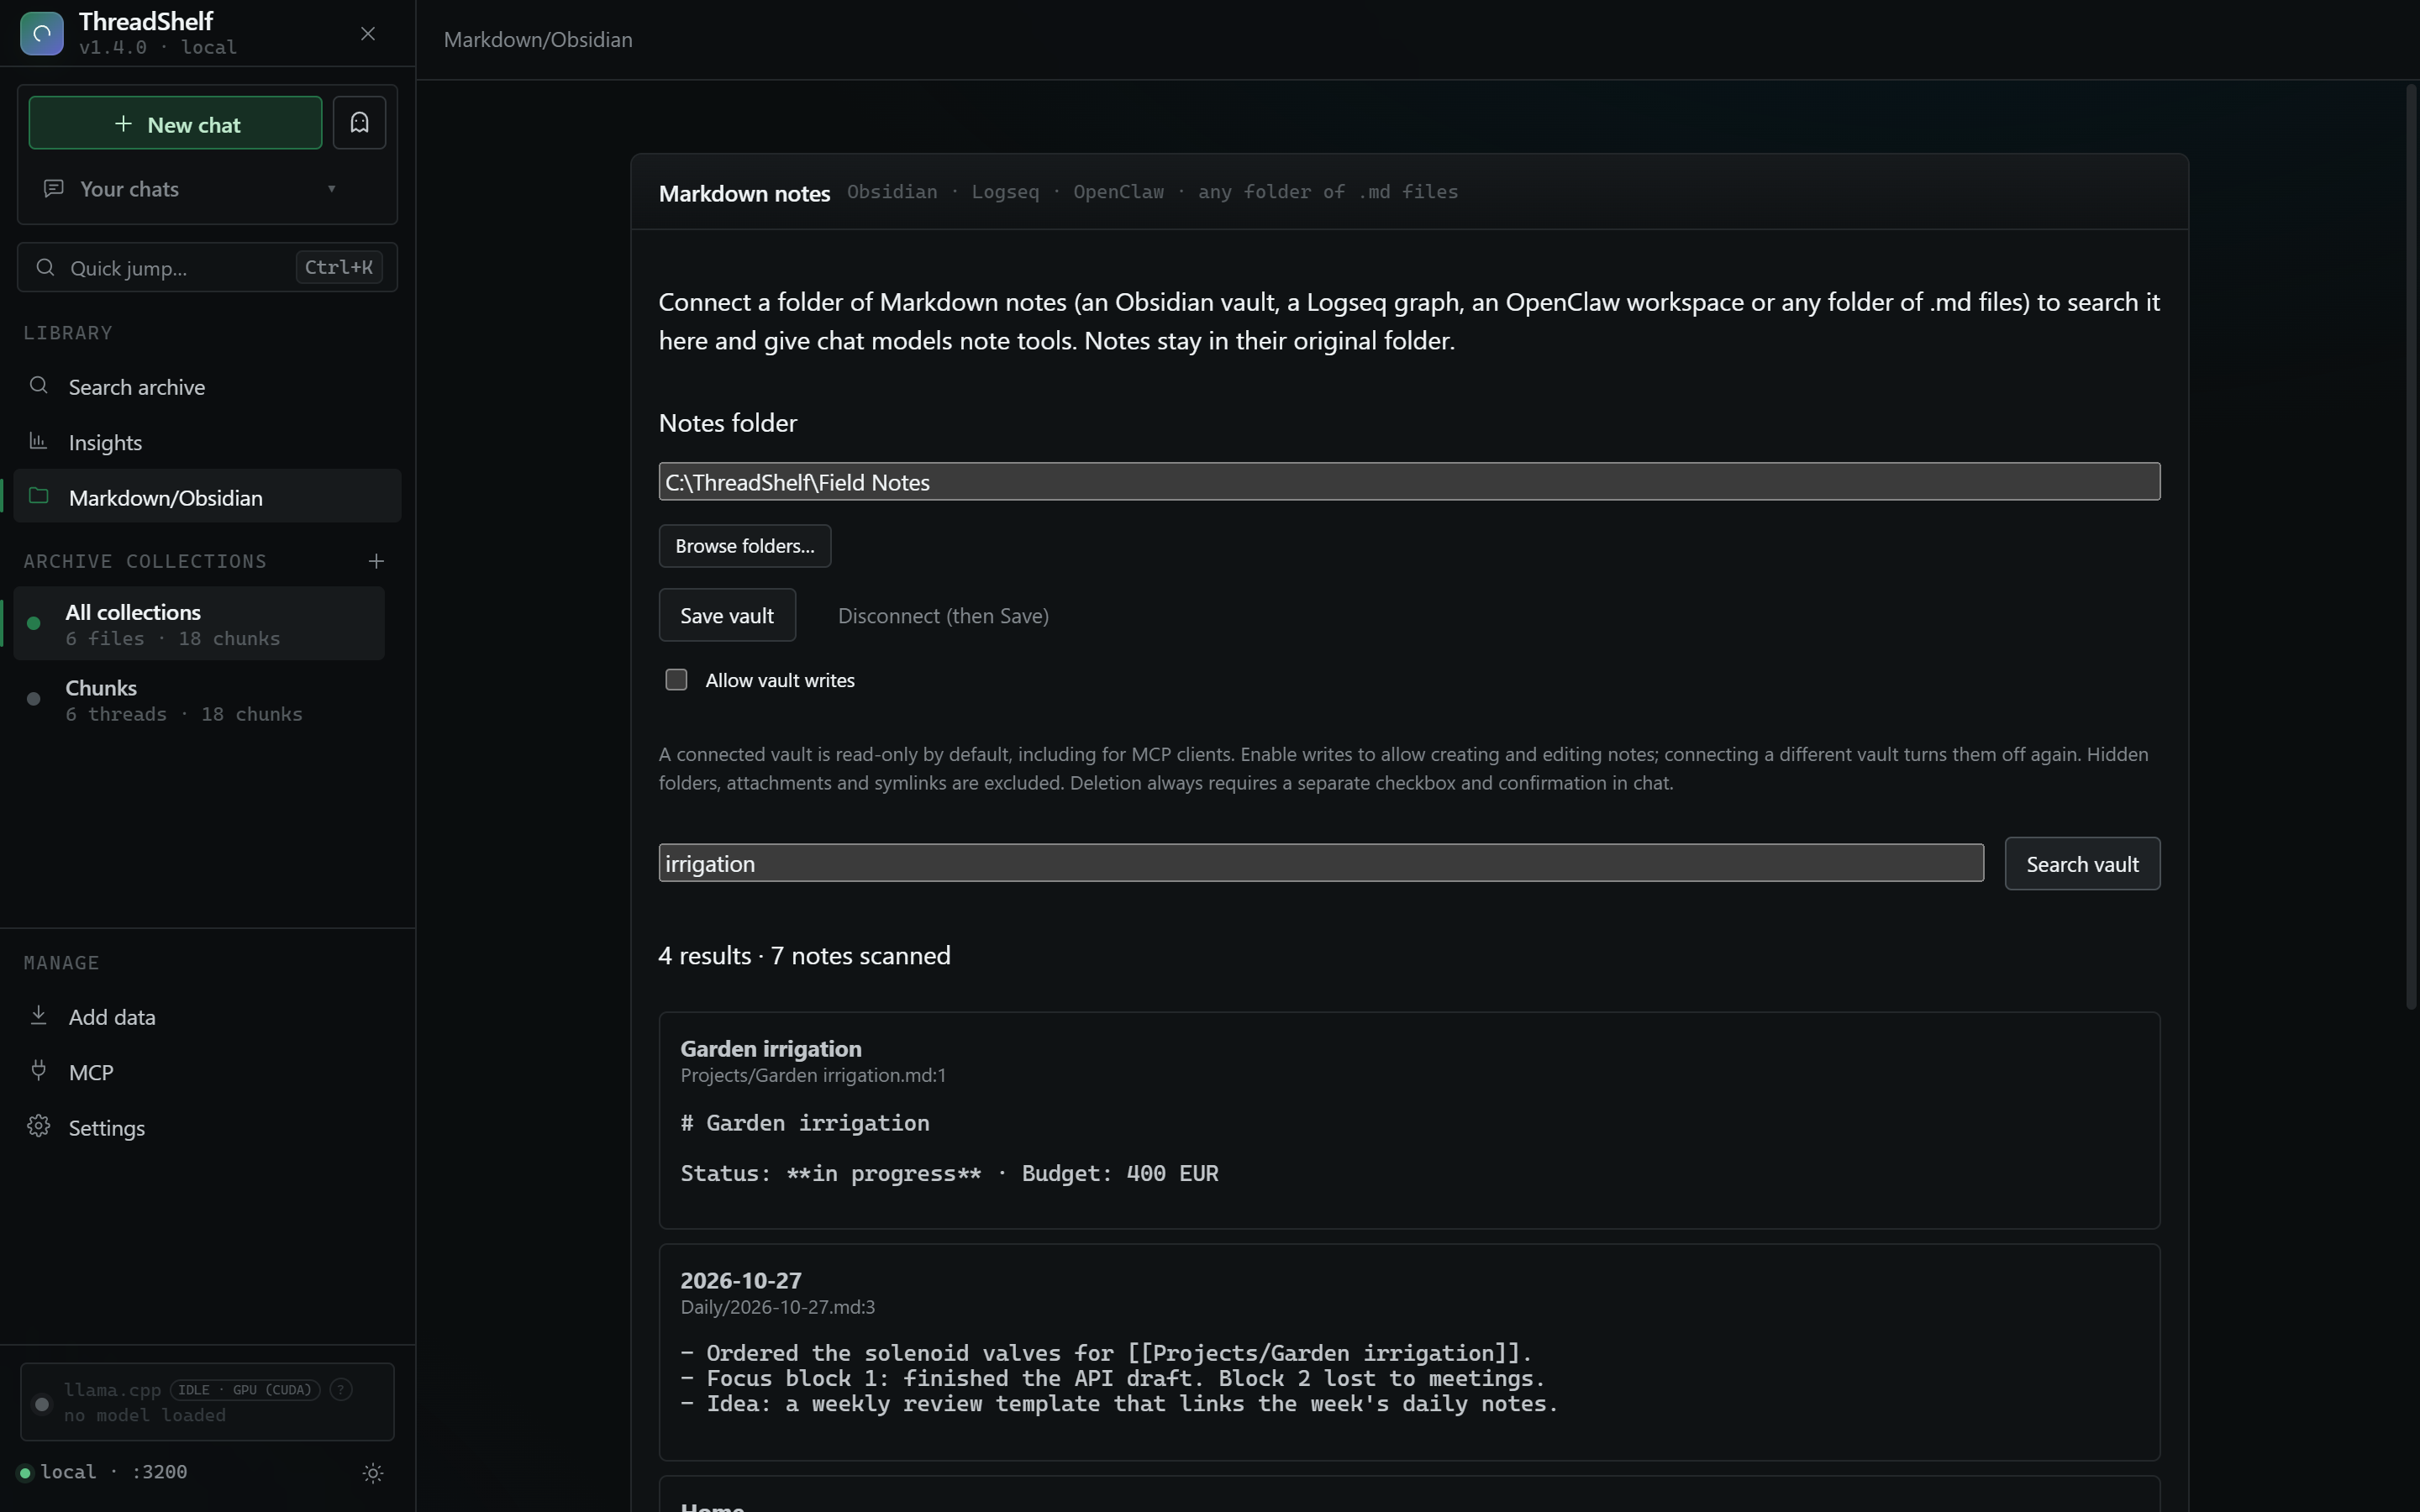This screenshot has height=1512, width=2420.
Task: Click the Quick jump search field
Action: point(207,268)
